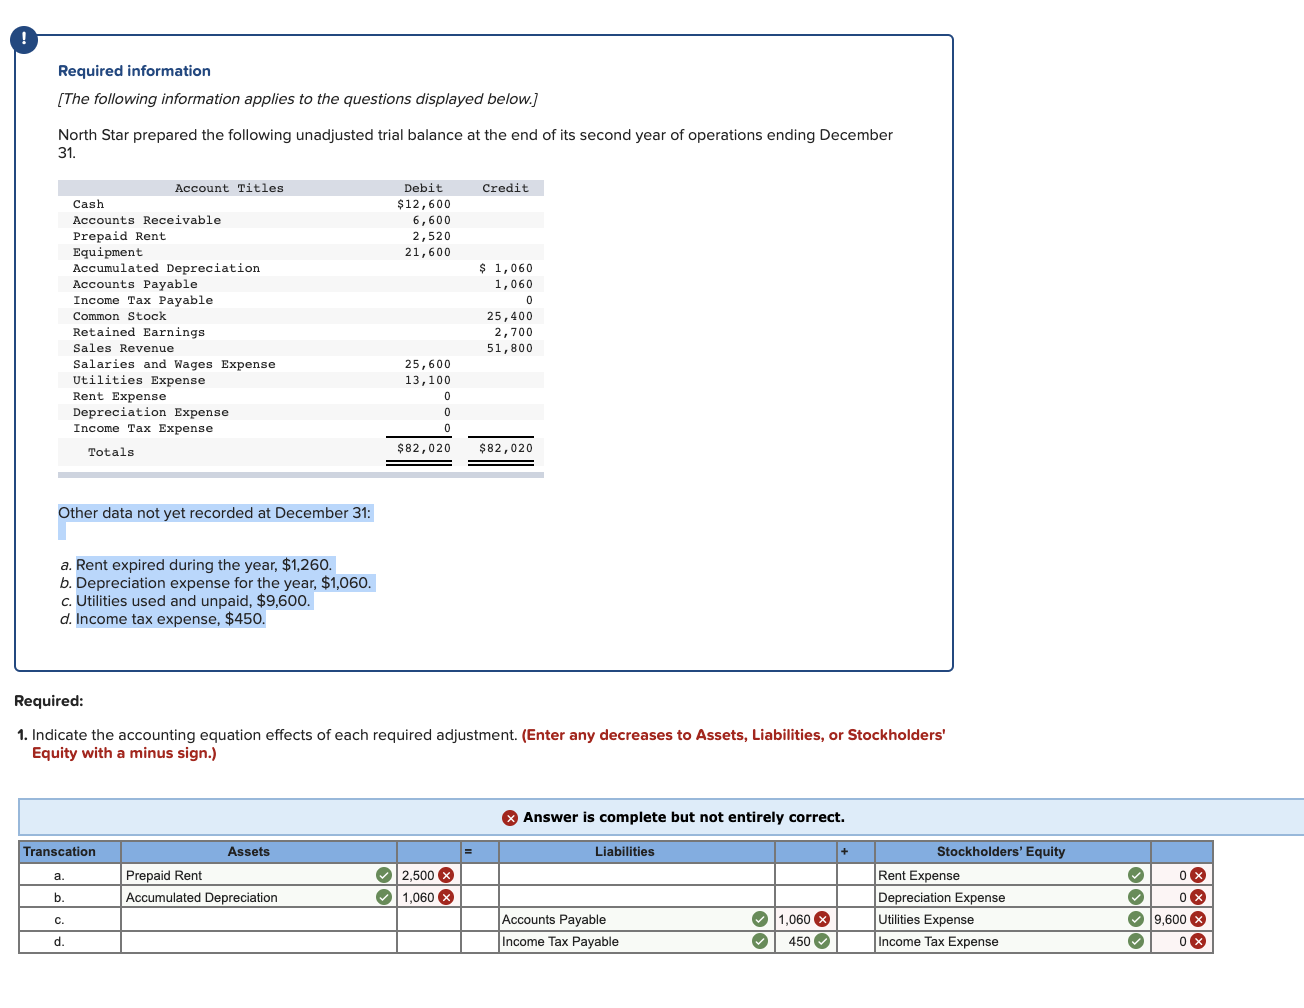Click red X icon beside 'Answer is complete'
1304x1008 pixels.
coord(510,818)
